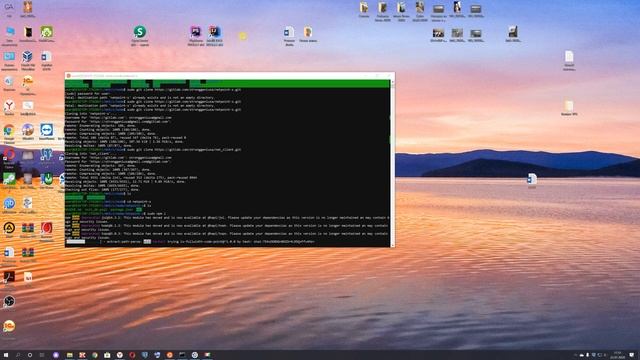This screenshot has width=640, height=360.
Task: Open File Explorer from the taskbar
Action: pos(70,355)
